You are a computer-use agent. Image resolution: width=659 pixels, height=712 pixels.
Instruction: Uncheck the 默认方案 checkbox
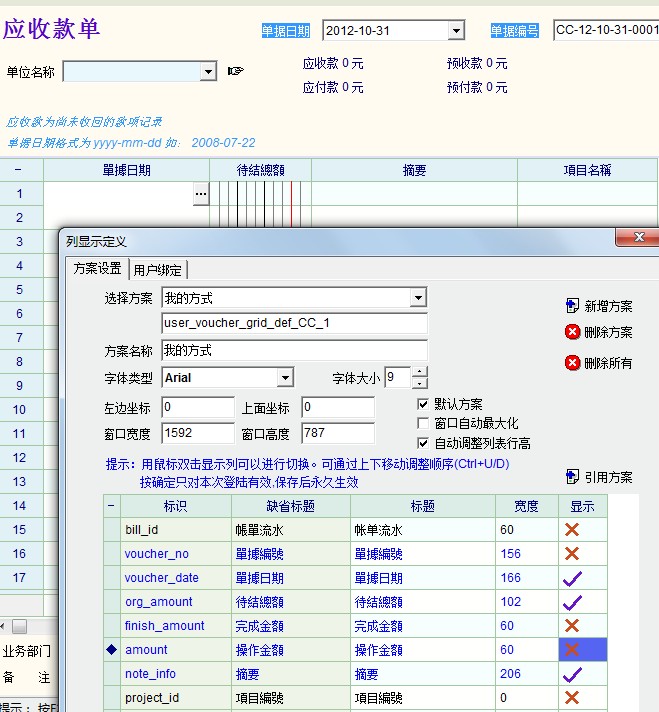pos(423,404)
